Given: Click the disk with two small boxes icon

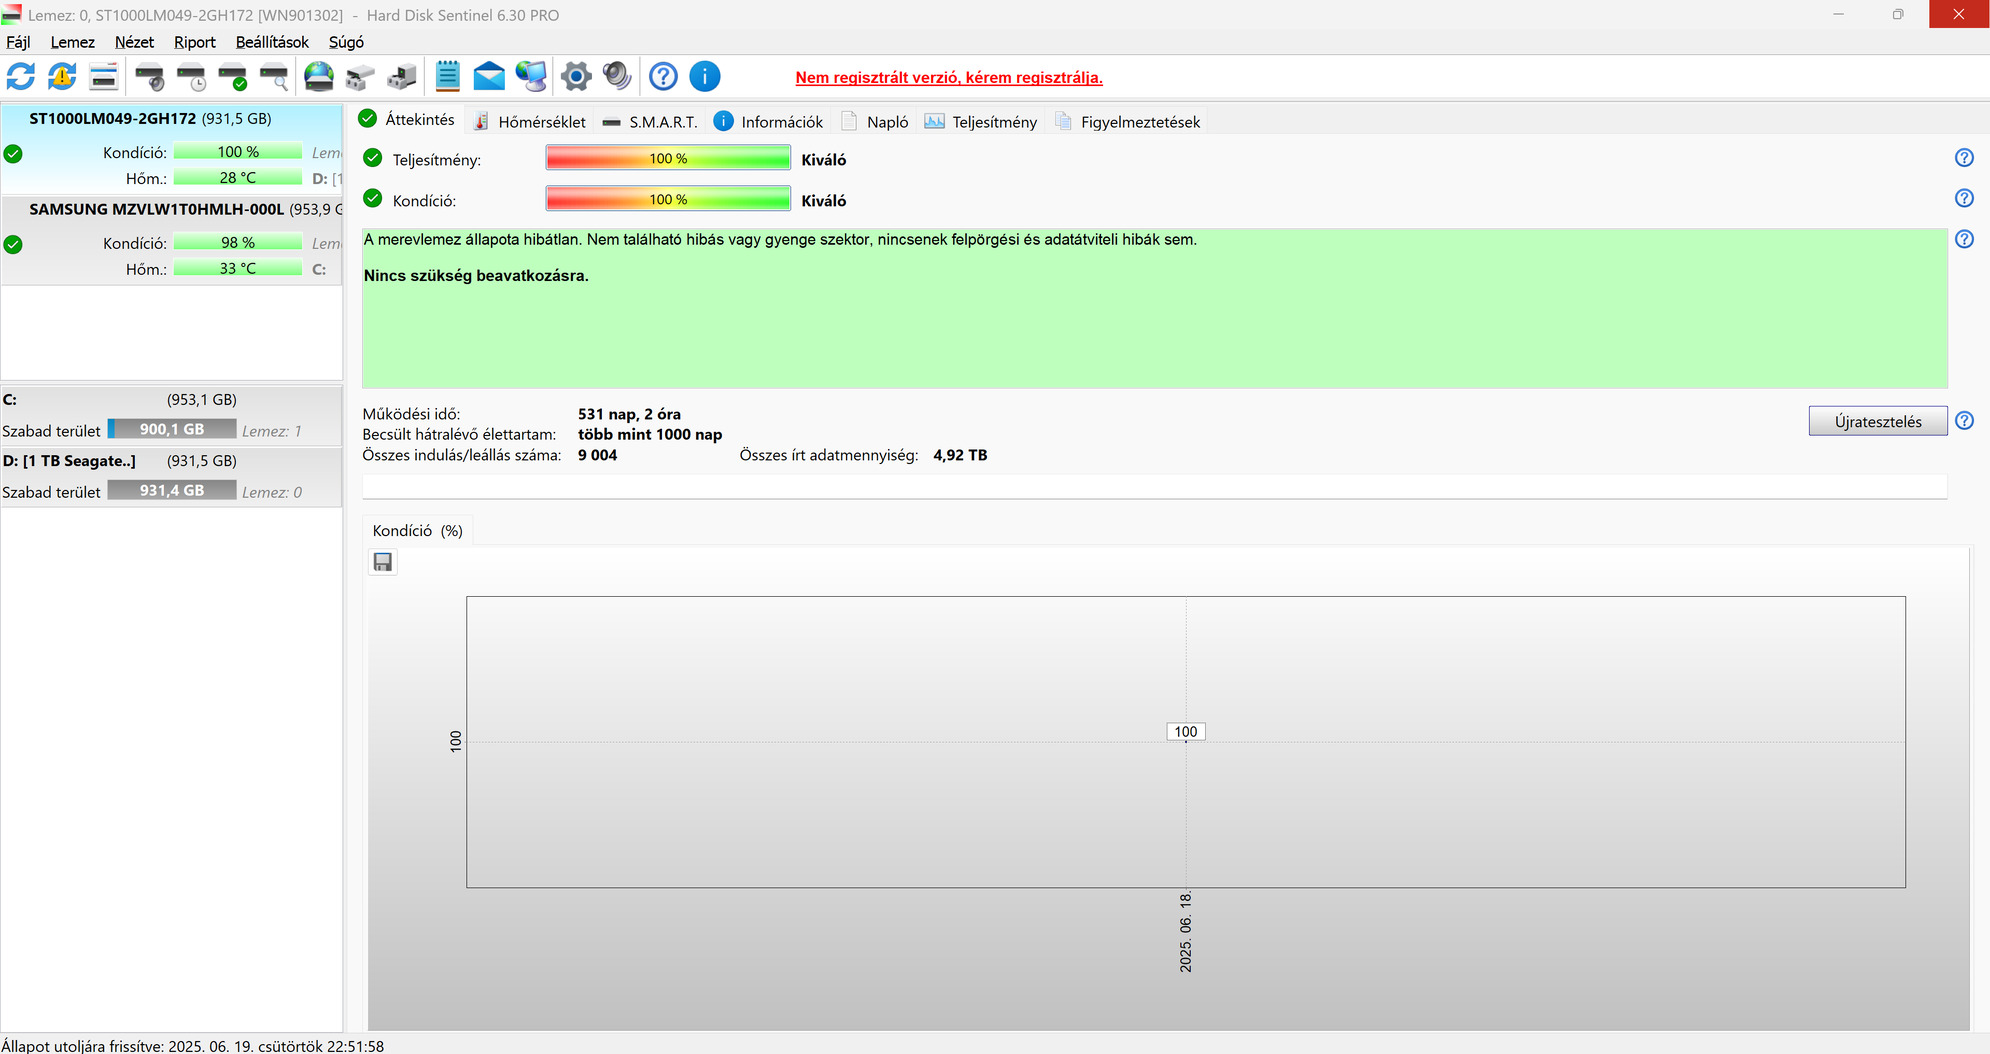Looking at the screenshot, I should tap(360, 76).
